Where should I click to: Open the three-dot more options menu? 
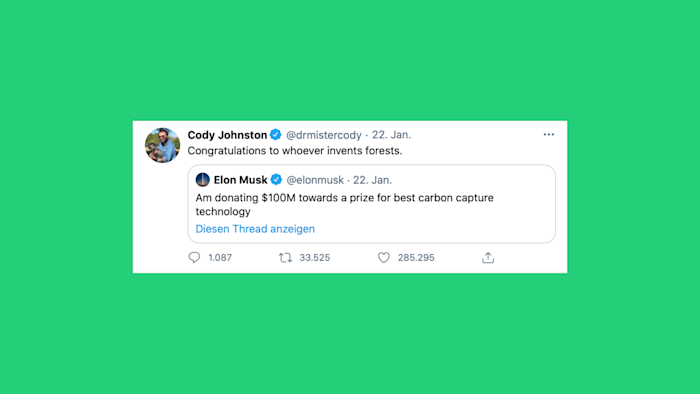click(x=549, y=134)
